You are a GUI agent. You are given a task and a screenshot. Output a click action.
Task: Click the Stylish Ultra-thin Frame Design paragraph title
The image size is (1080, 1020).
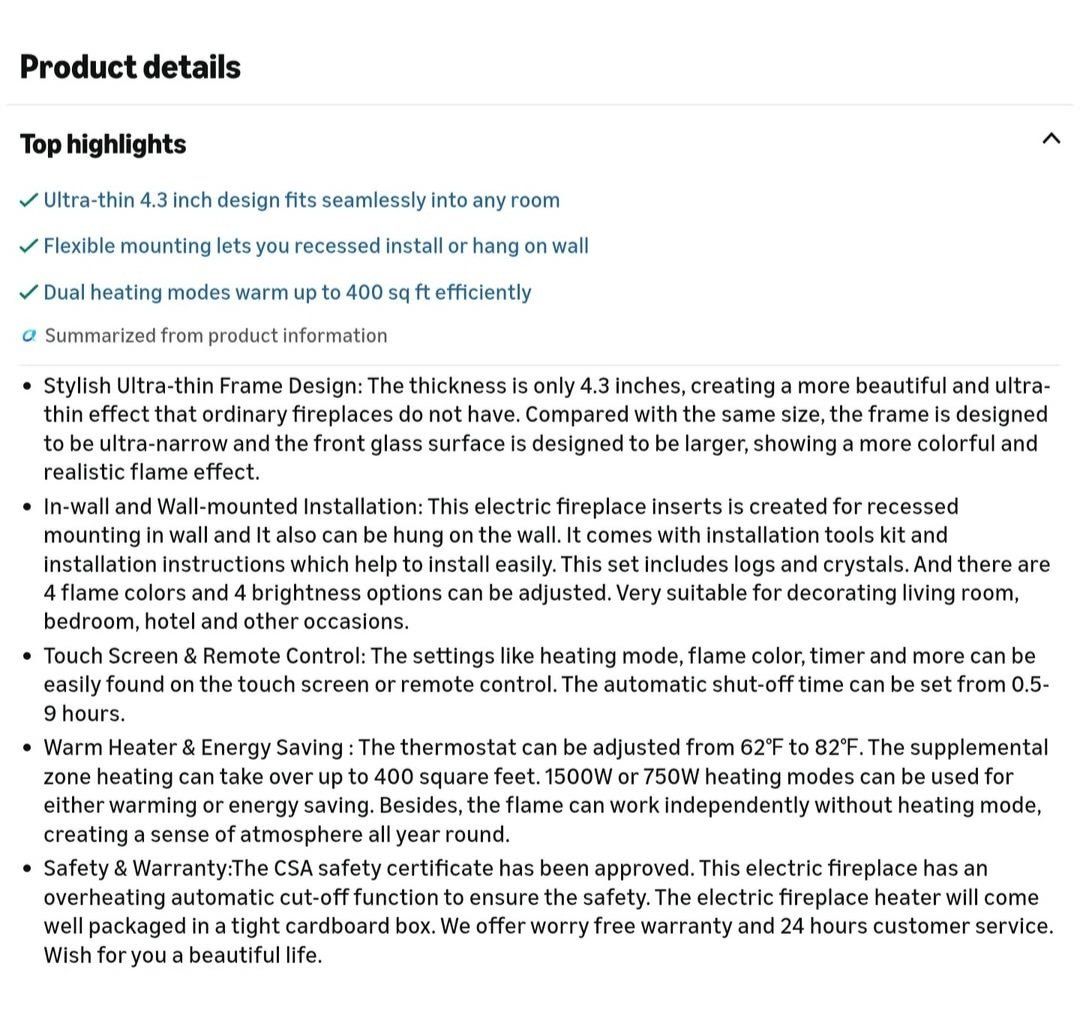(x=202, y=386)
